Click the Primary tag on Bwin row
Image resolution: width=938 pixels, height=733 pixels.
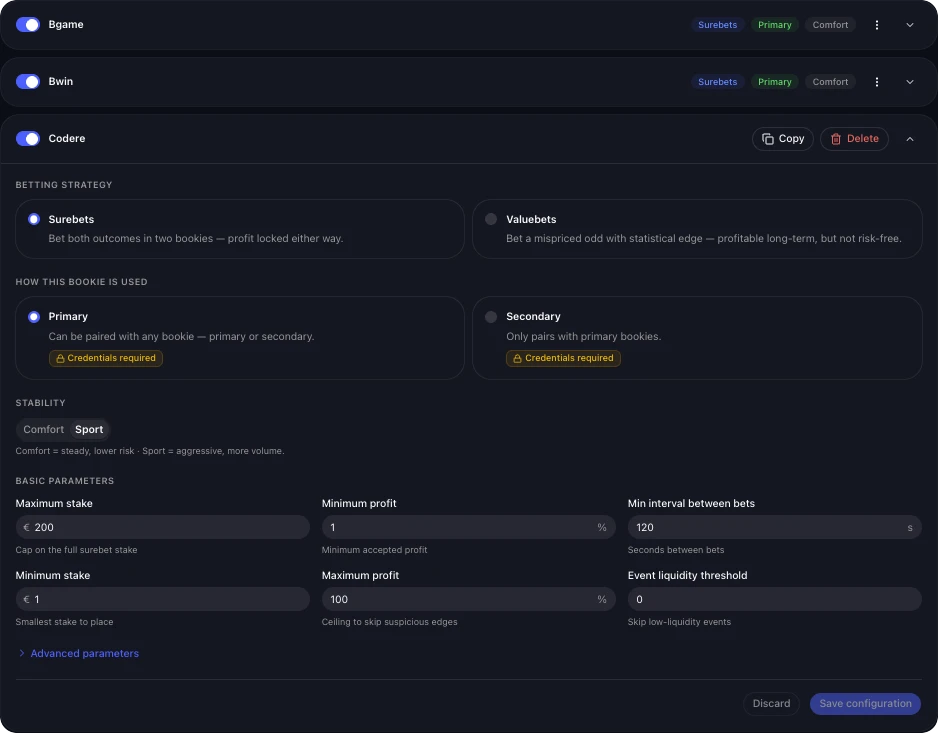[774, 82]
